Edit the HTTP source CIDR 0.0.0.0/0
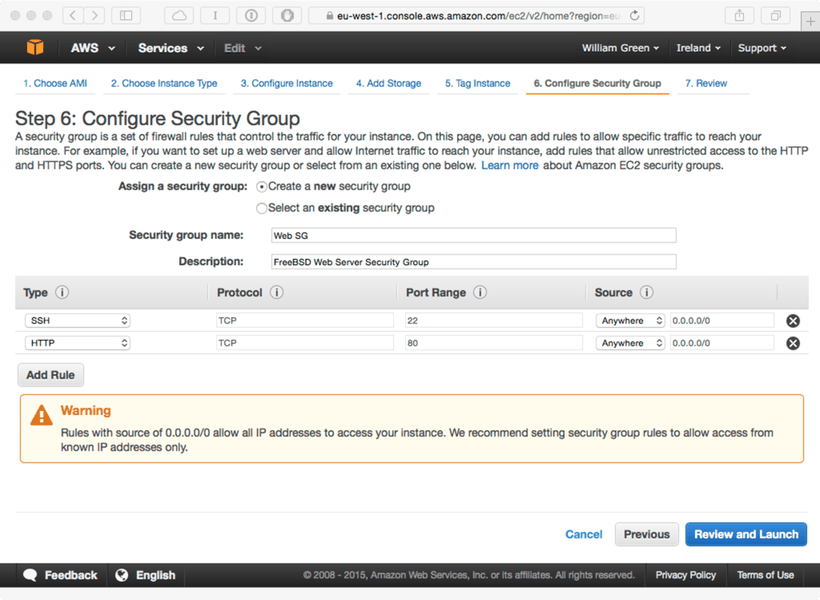This screenshot has height=600, width=820. click(x=722, y=343)
